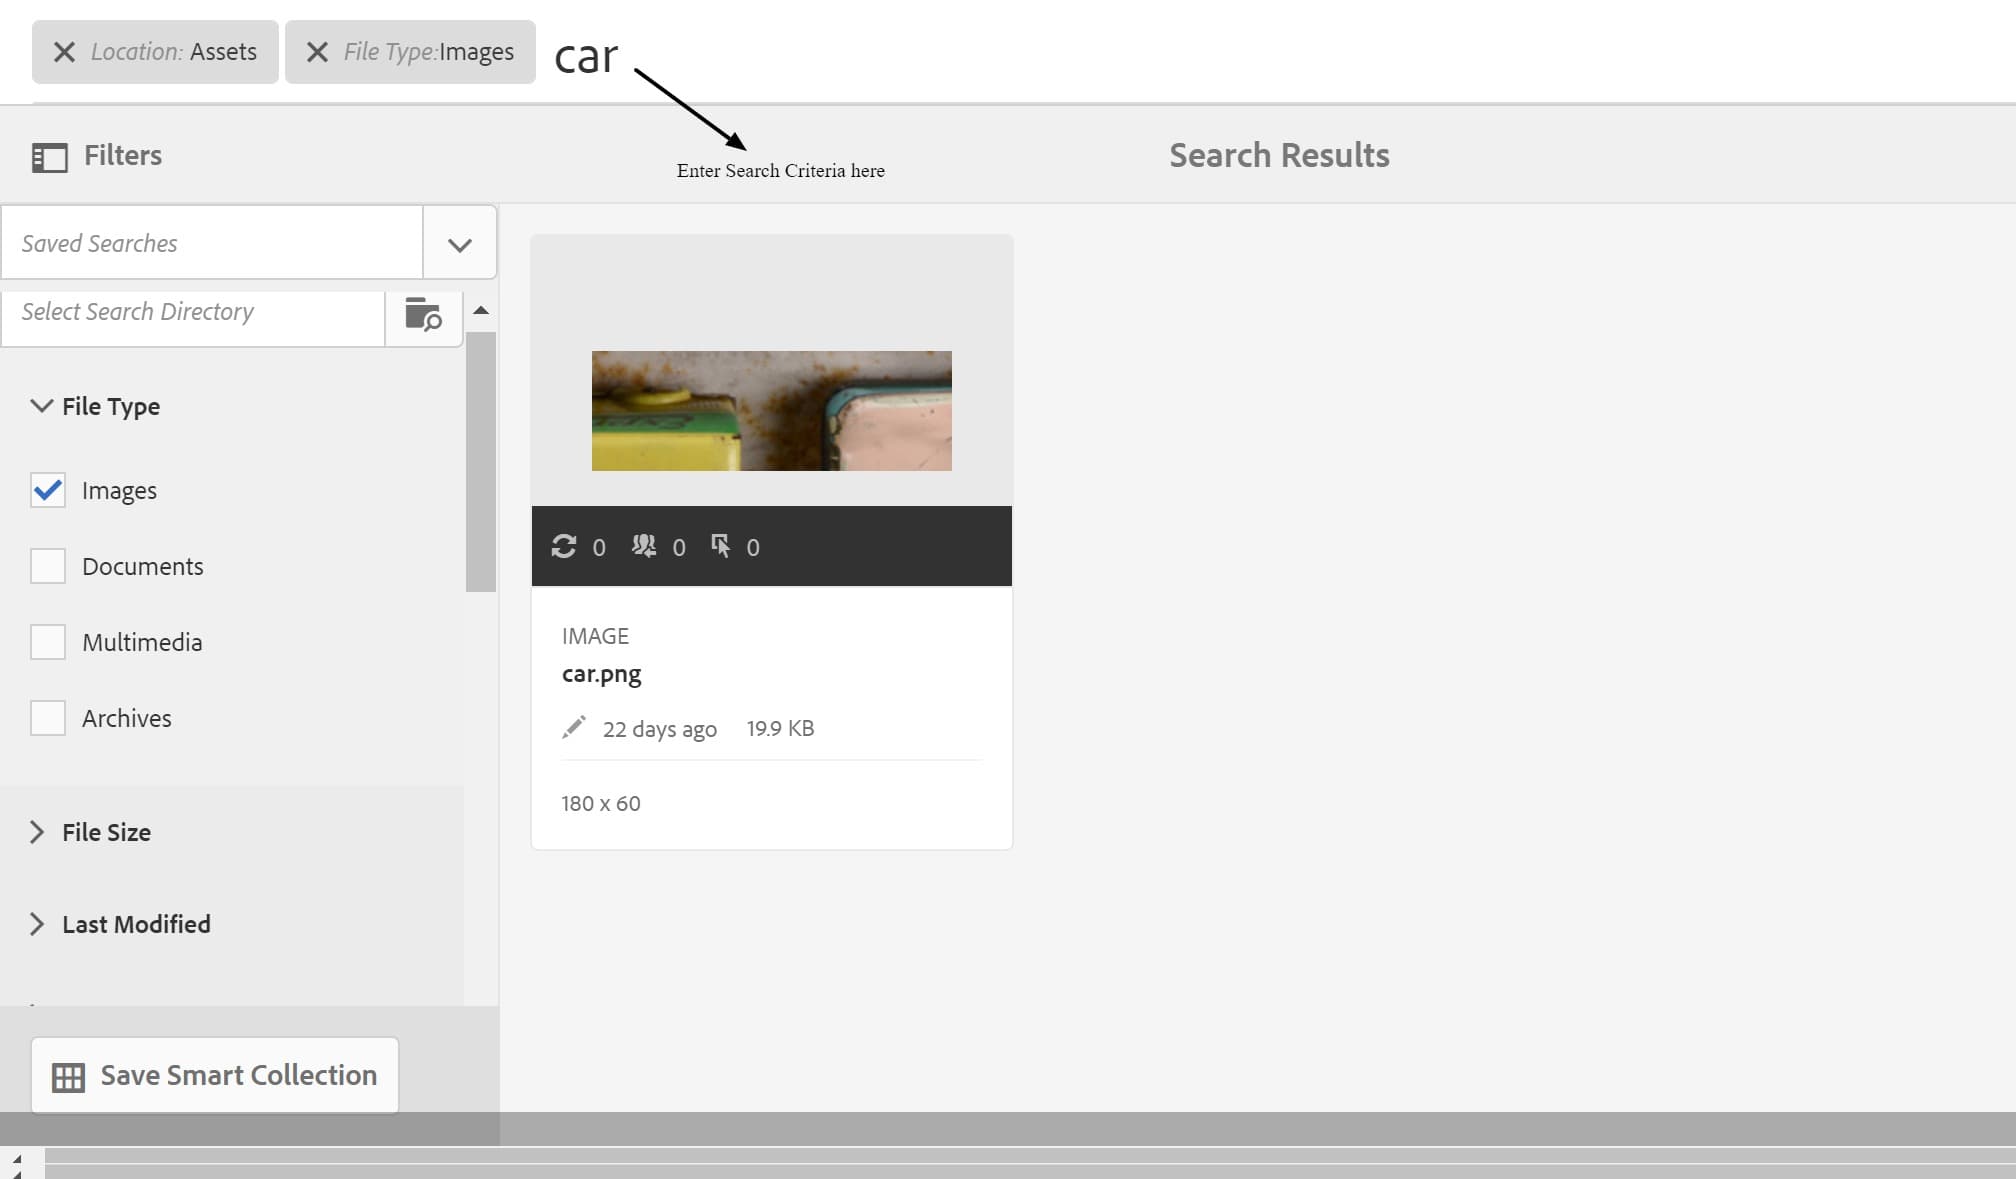The image size is (2016, 1179).
Task: Click the collaborators count icon
Action: pyautogui.click(x=644, y=546)
